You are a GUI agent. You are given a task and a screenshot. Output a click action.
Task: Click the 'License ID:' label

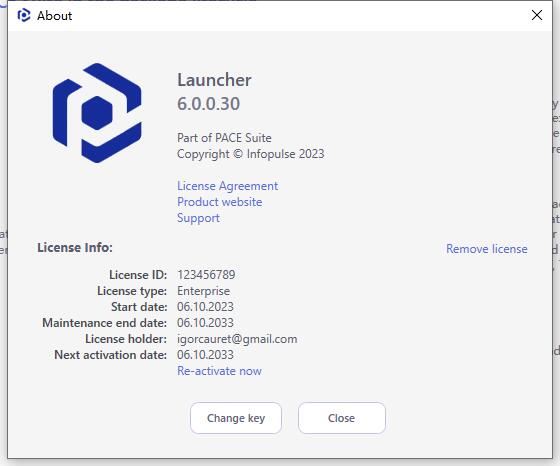(x=138, y=275)
